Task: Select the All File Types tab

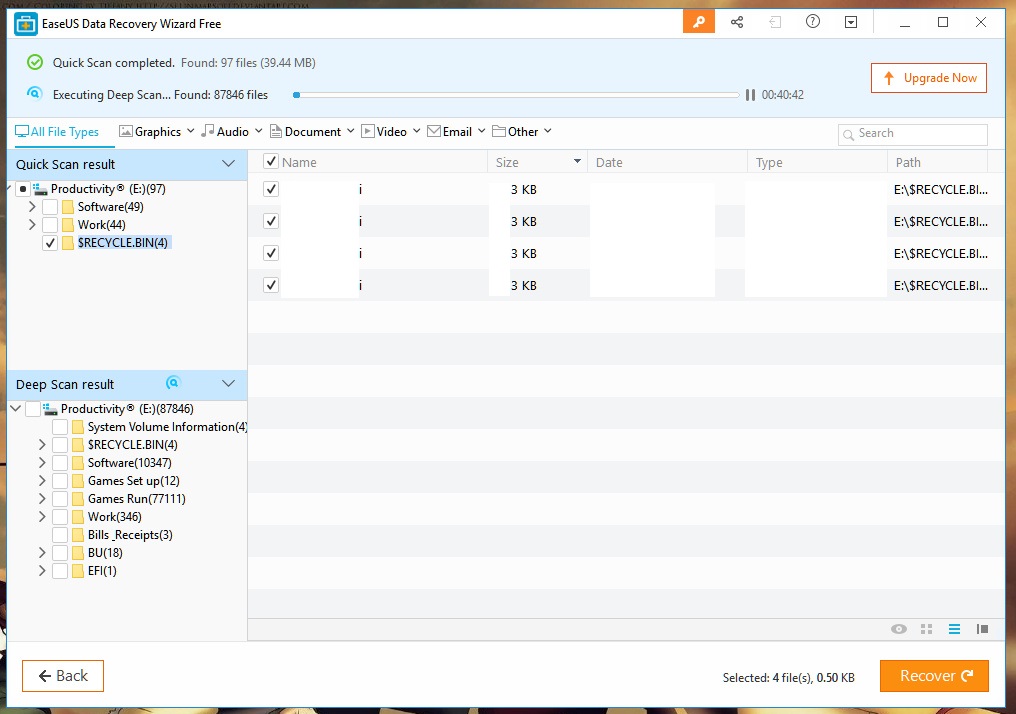Action: tap(57, 132)
